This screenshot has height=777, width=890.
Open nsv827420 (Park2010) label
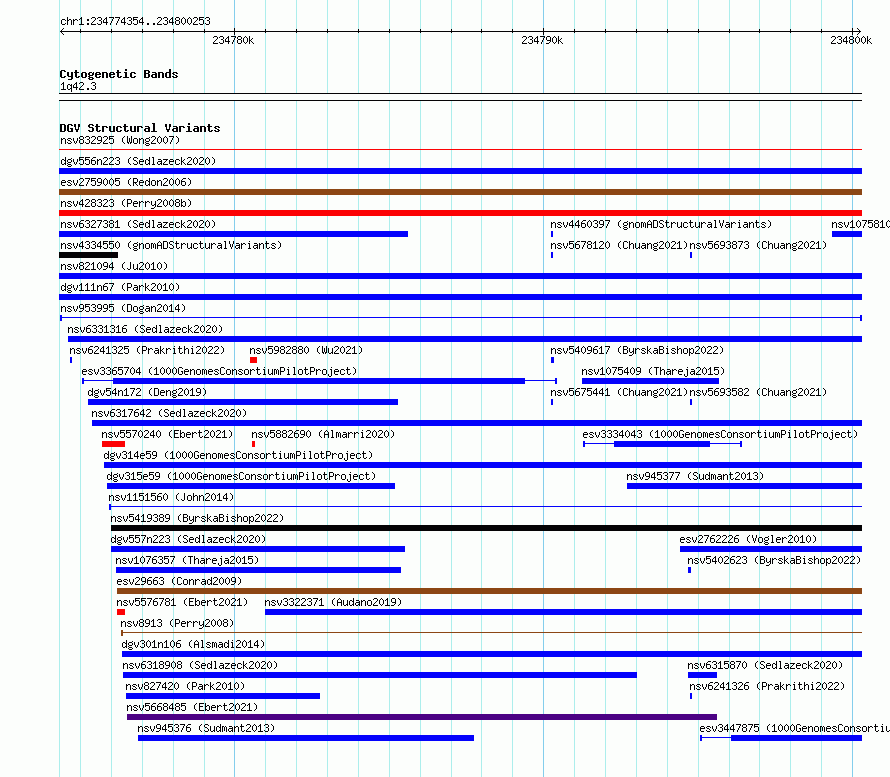point(185,686)
